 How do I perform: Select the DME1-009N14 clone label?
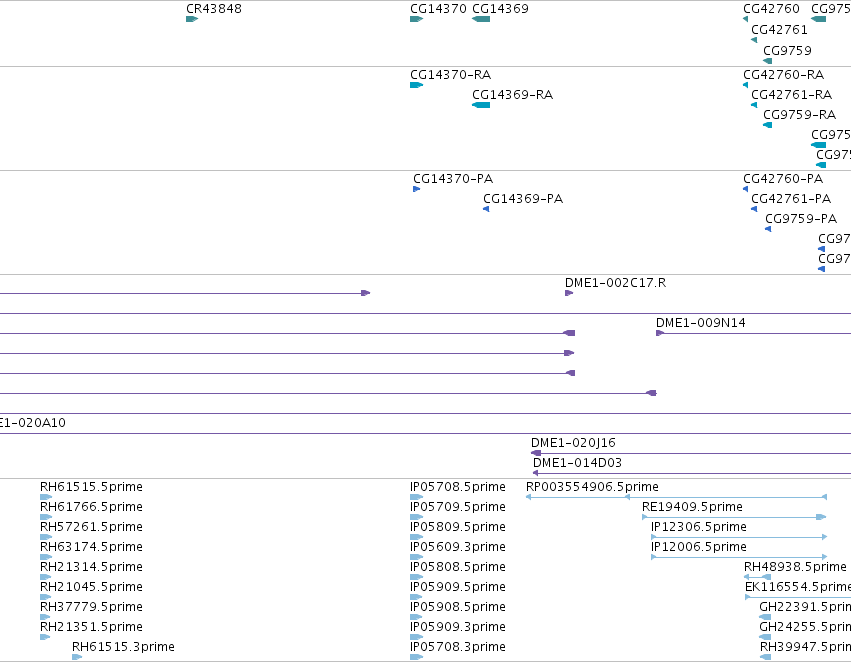(701, 323)
